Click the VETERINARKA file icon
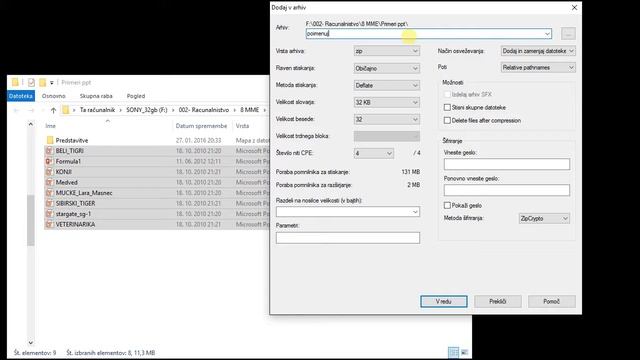Image resolution: width=640 pixels, height=360 pixels. (x=49, y=224)
